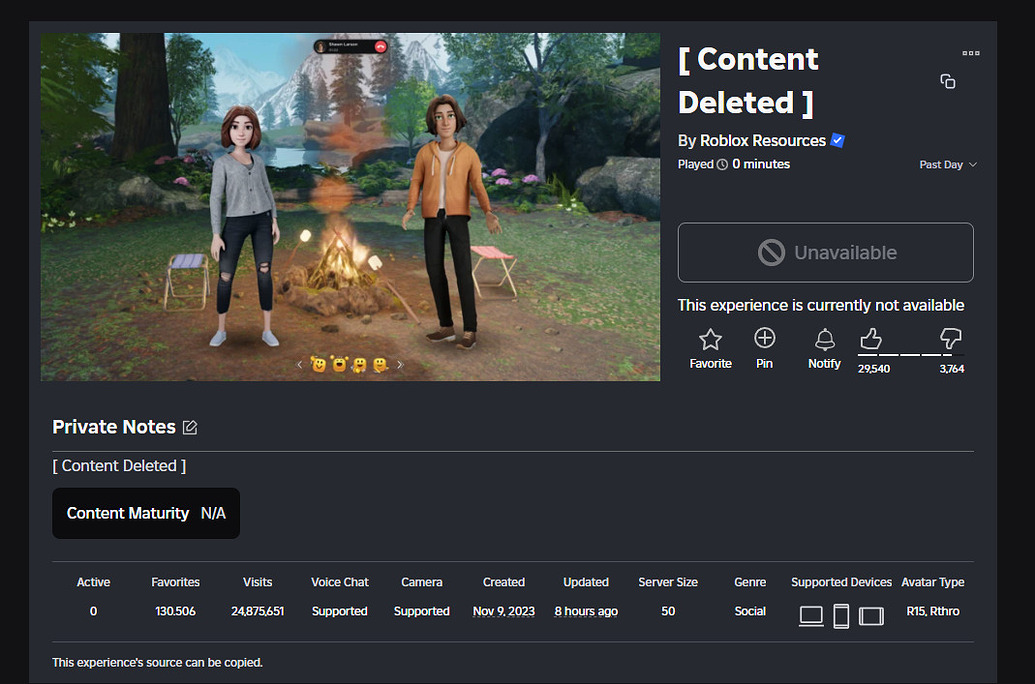Open the three-dot options menu

point(969,54)
